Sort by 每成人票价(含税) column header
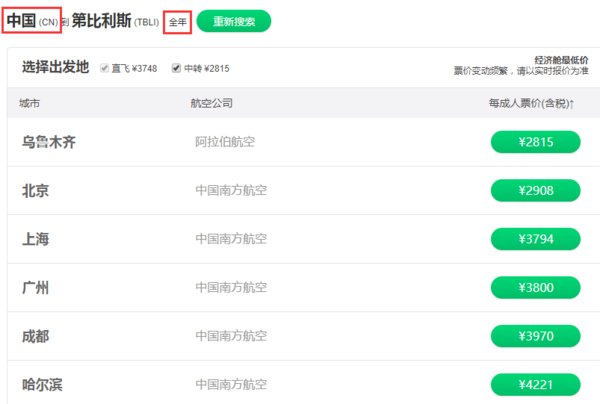 (x=531, y=104)
